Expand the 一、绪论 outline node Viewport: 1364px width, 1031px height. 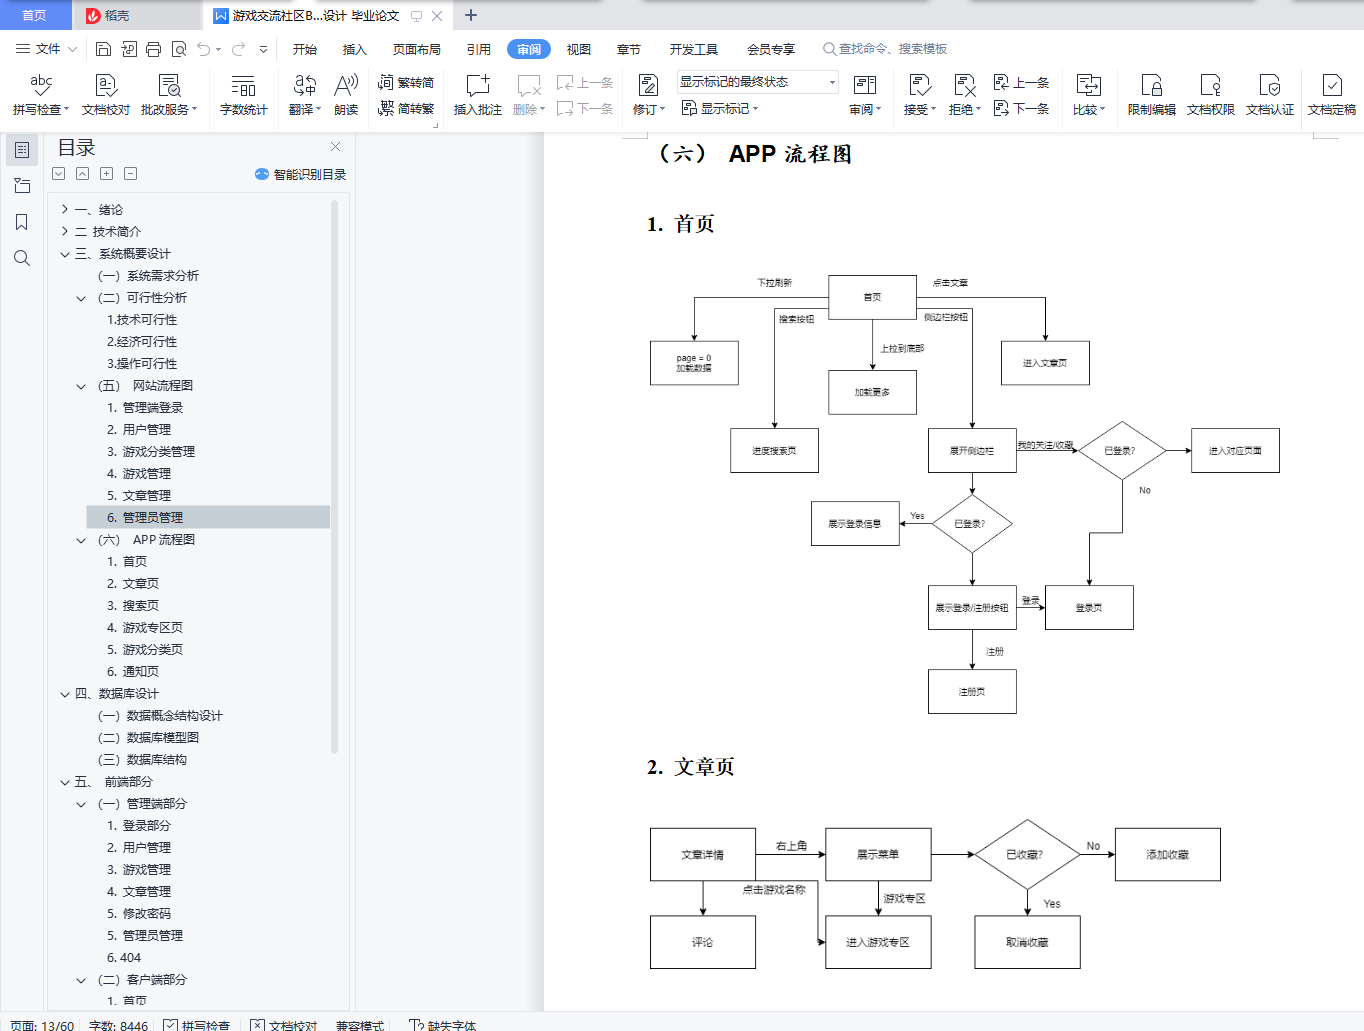click(65, 210)
